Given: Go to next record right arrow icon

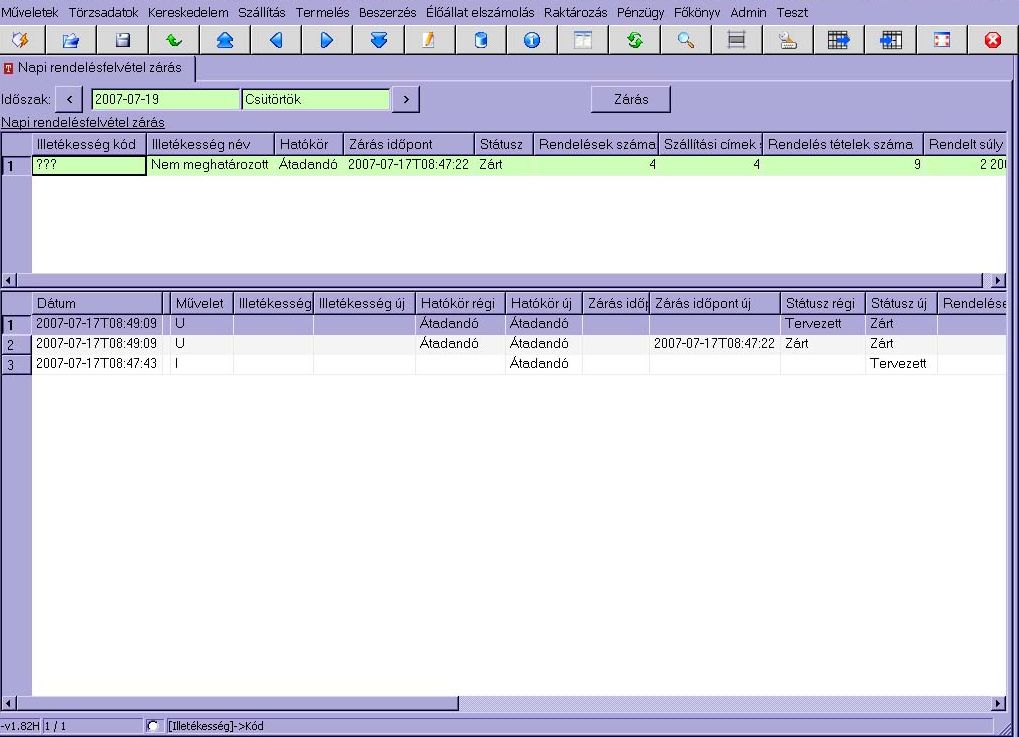Looking at the screenshot, I should 327,40.
